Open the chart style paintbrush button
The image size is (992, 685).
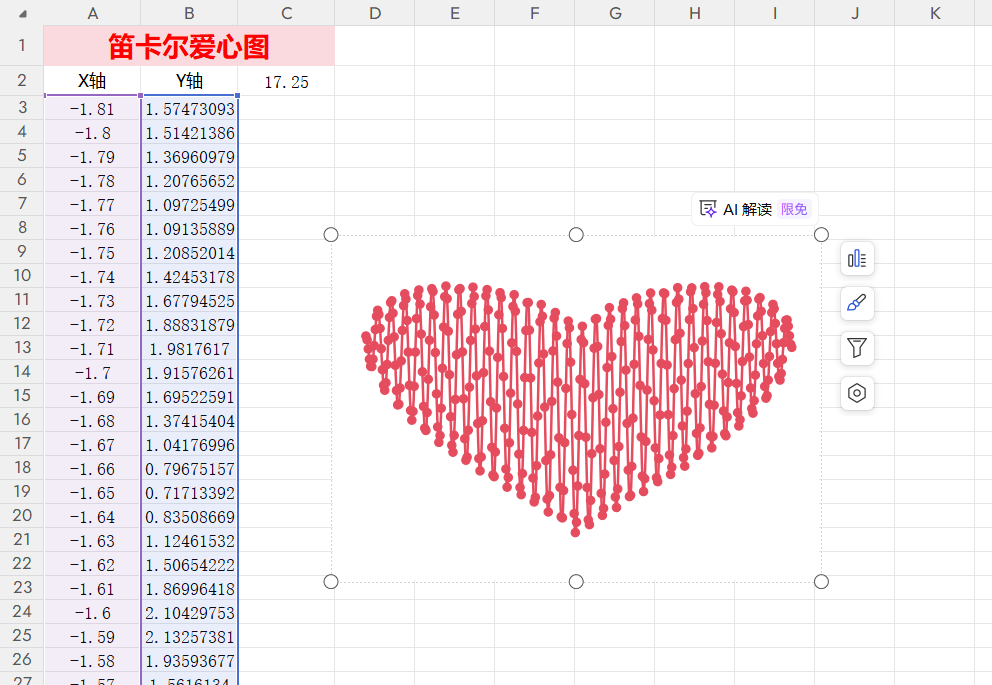(856, 303)
